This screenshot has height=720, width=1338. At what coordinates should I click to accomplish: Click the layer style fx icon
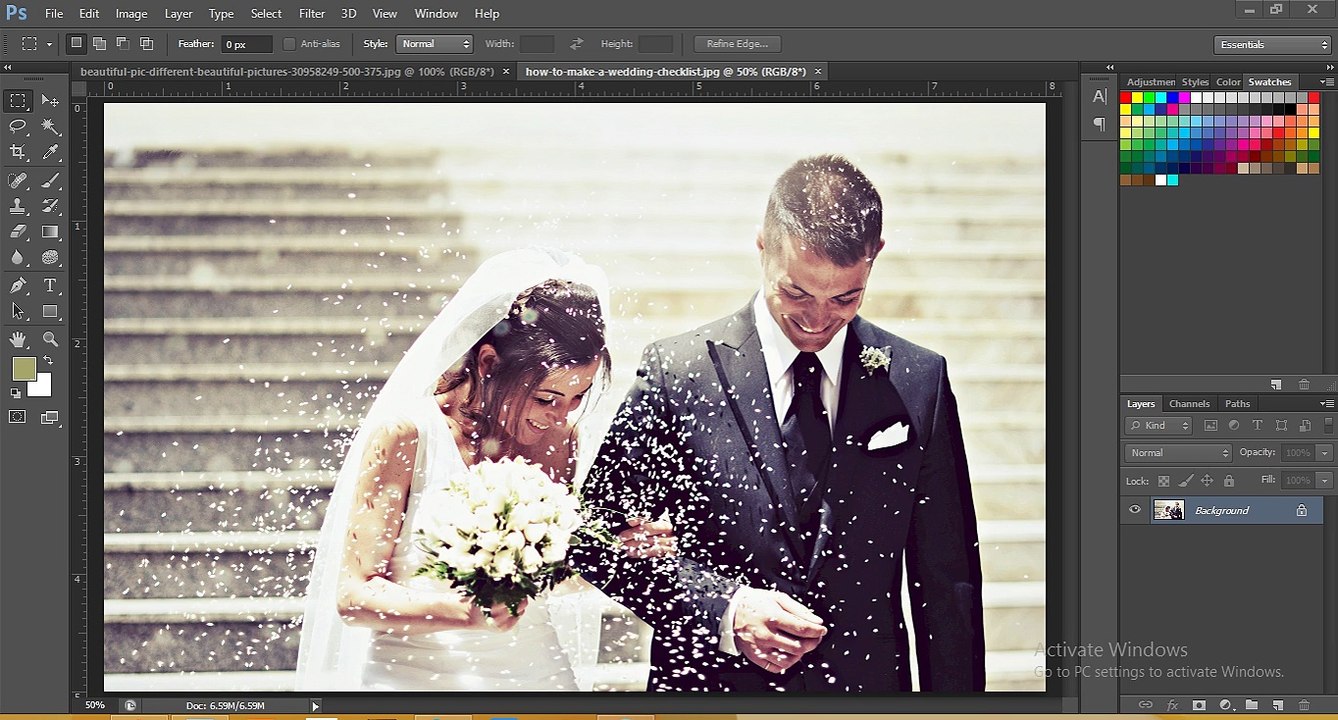coord(1172,705)
